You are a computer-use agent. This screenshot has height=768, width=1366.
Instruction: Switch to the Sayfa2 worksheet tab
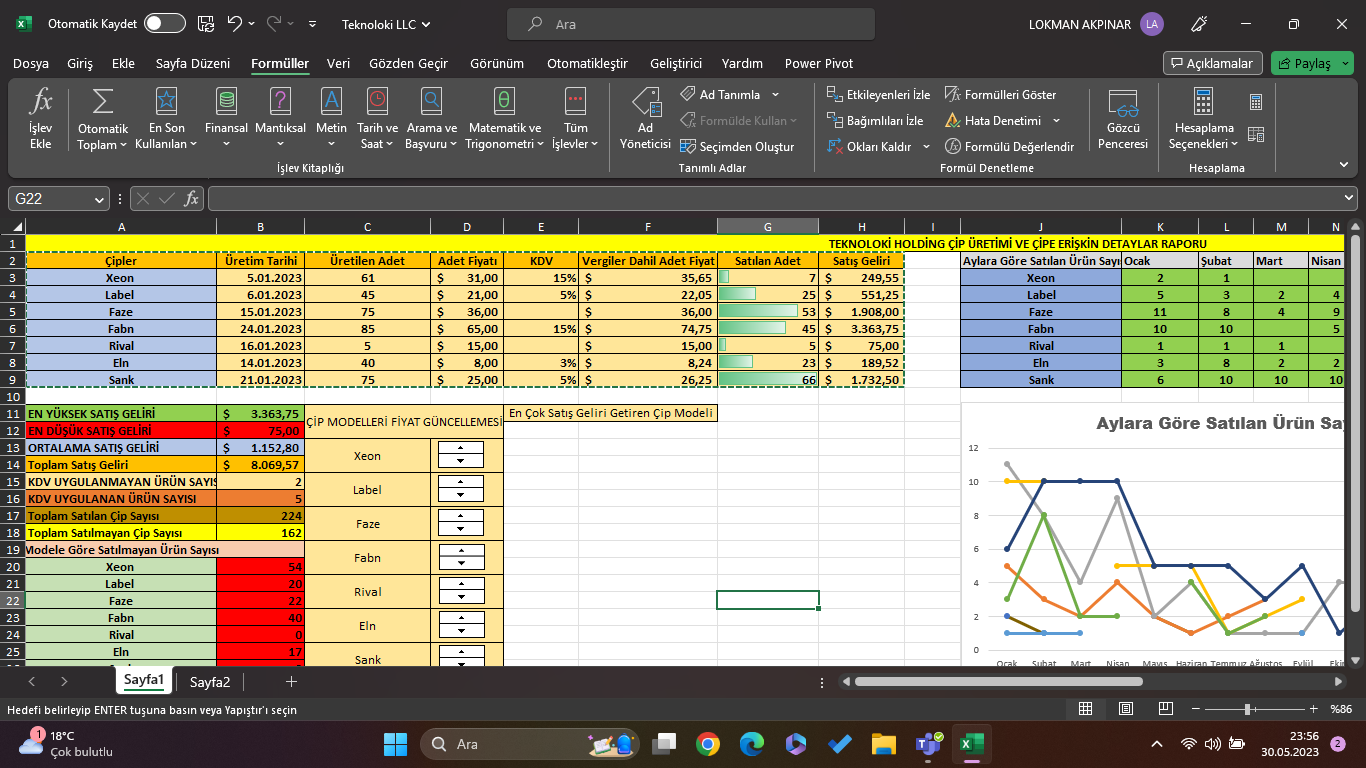point(210,682)
